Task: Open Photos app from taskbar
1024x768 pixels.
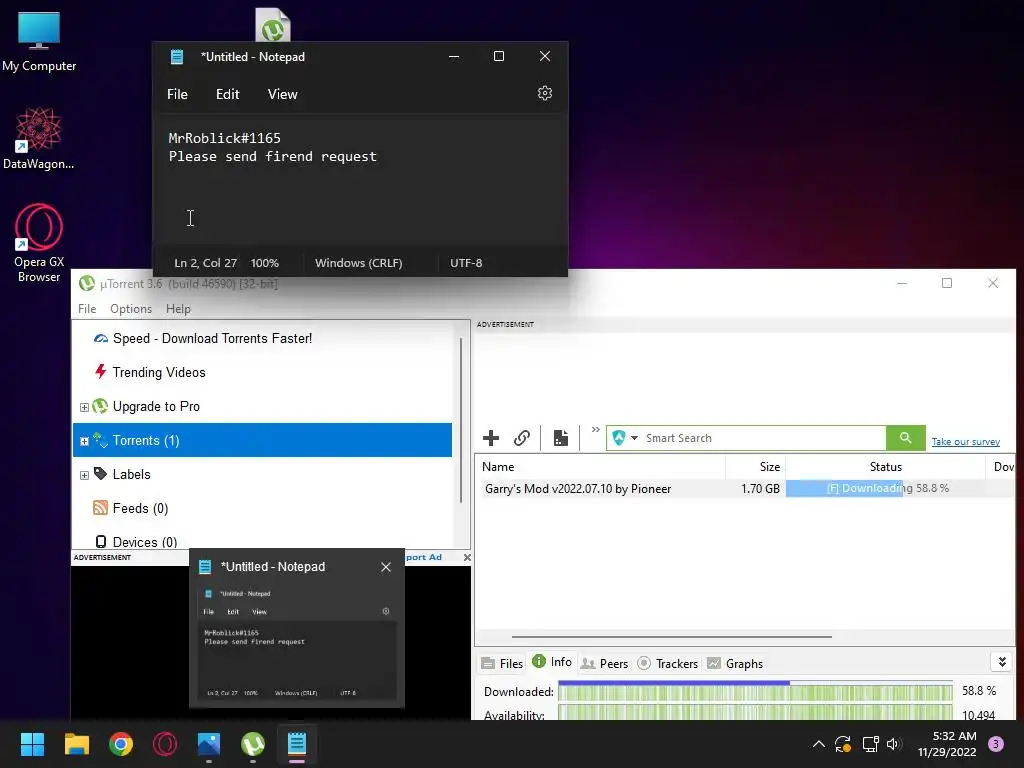Action: pos(209,744)
